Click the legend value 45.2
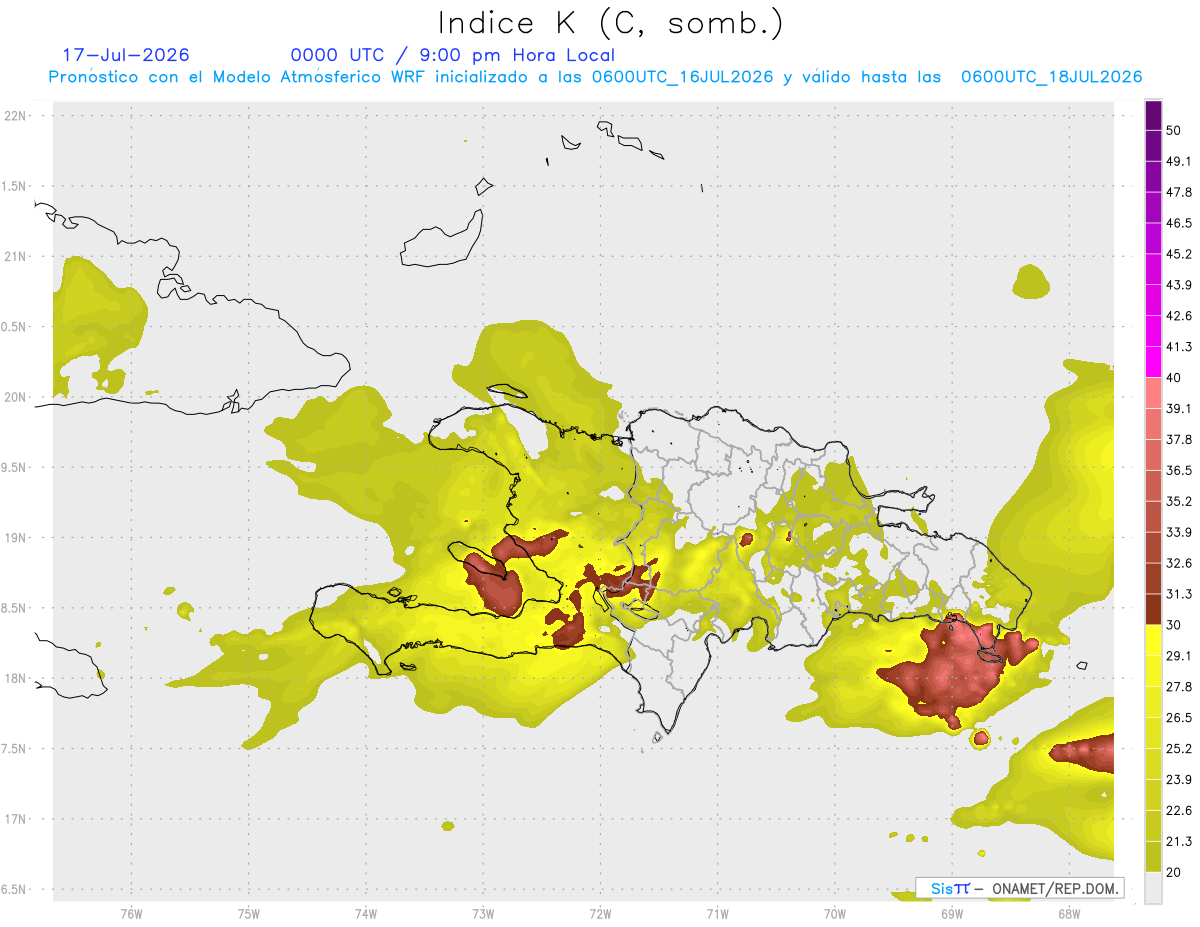Screen dimensions: 1200x927 pos(1179,254)
